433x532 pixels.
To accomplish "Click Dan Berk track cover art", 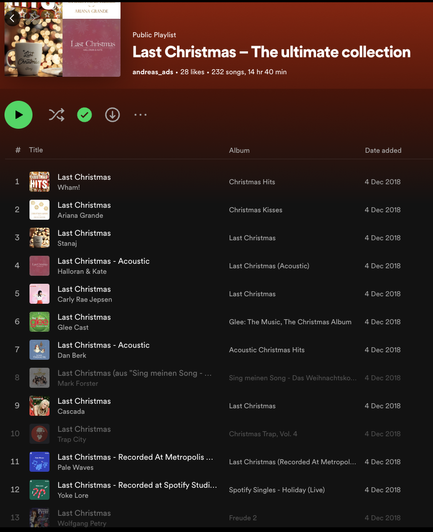I will click(x=39, y=350).
